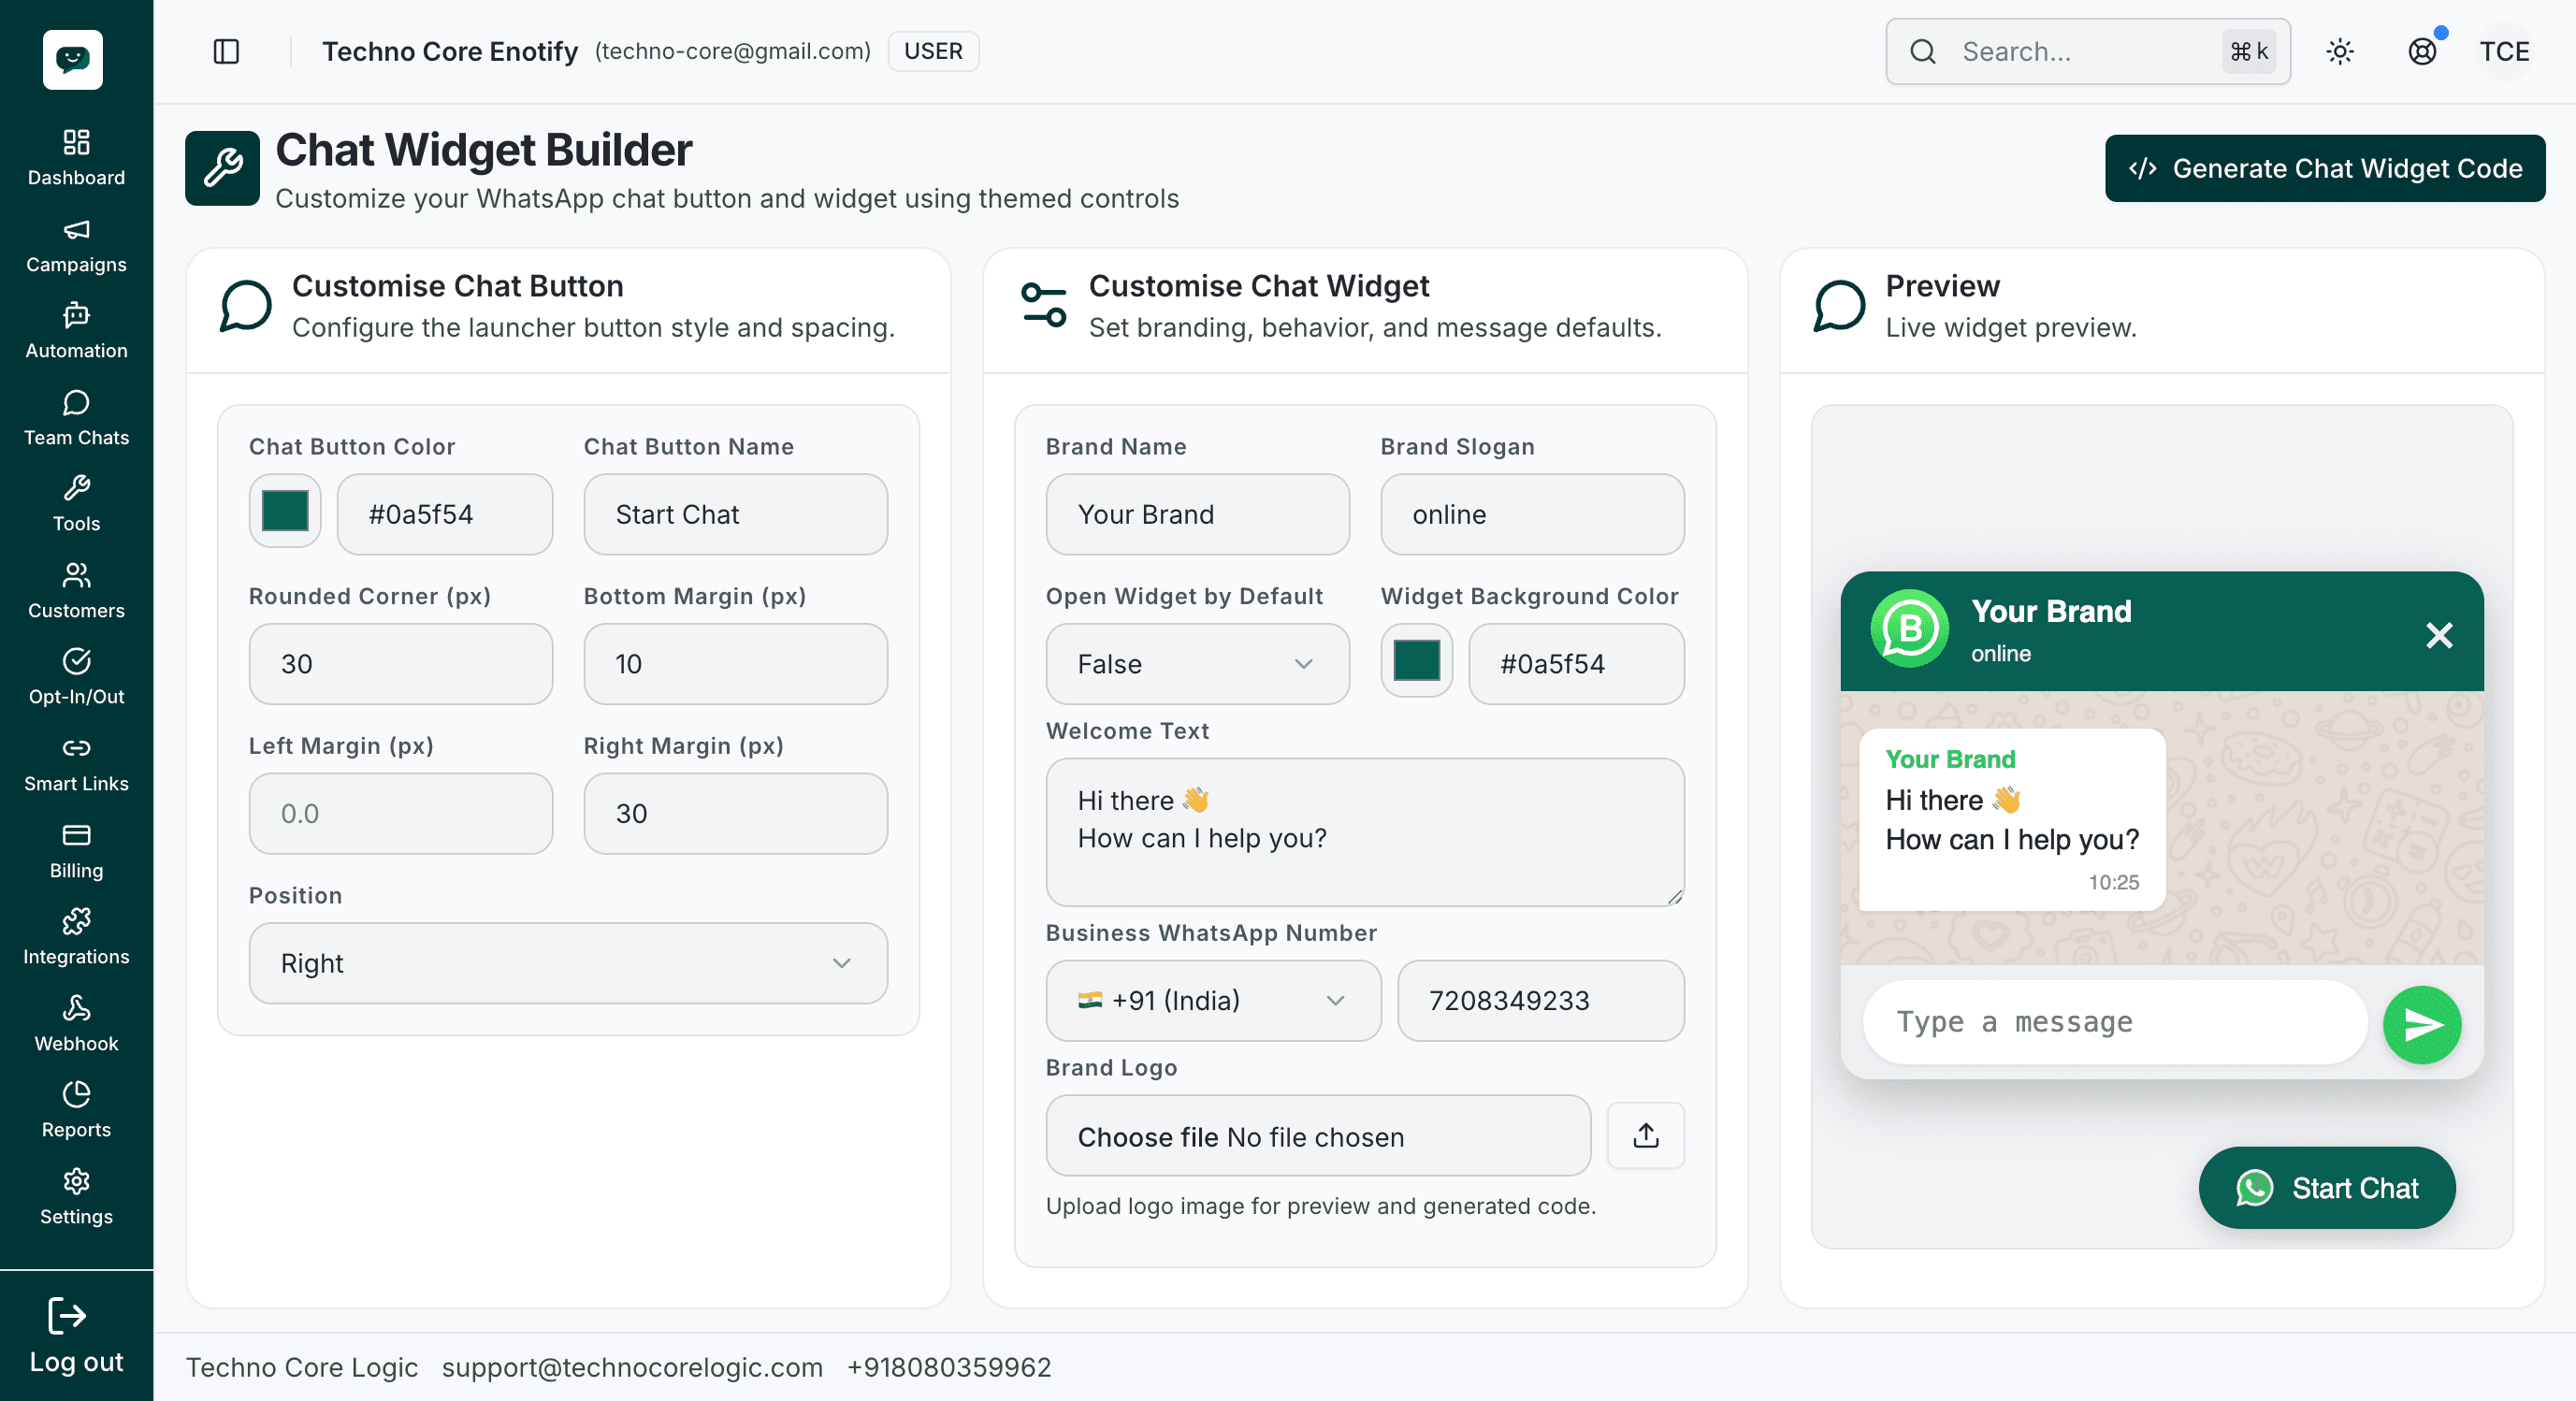Switch light theme sun icon
The height and width of the screenshot is (1401, 2576).
2340,51
